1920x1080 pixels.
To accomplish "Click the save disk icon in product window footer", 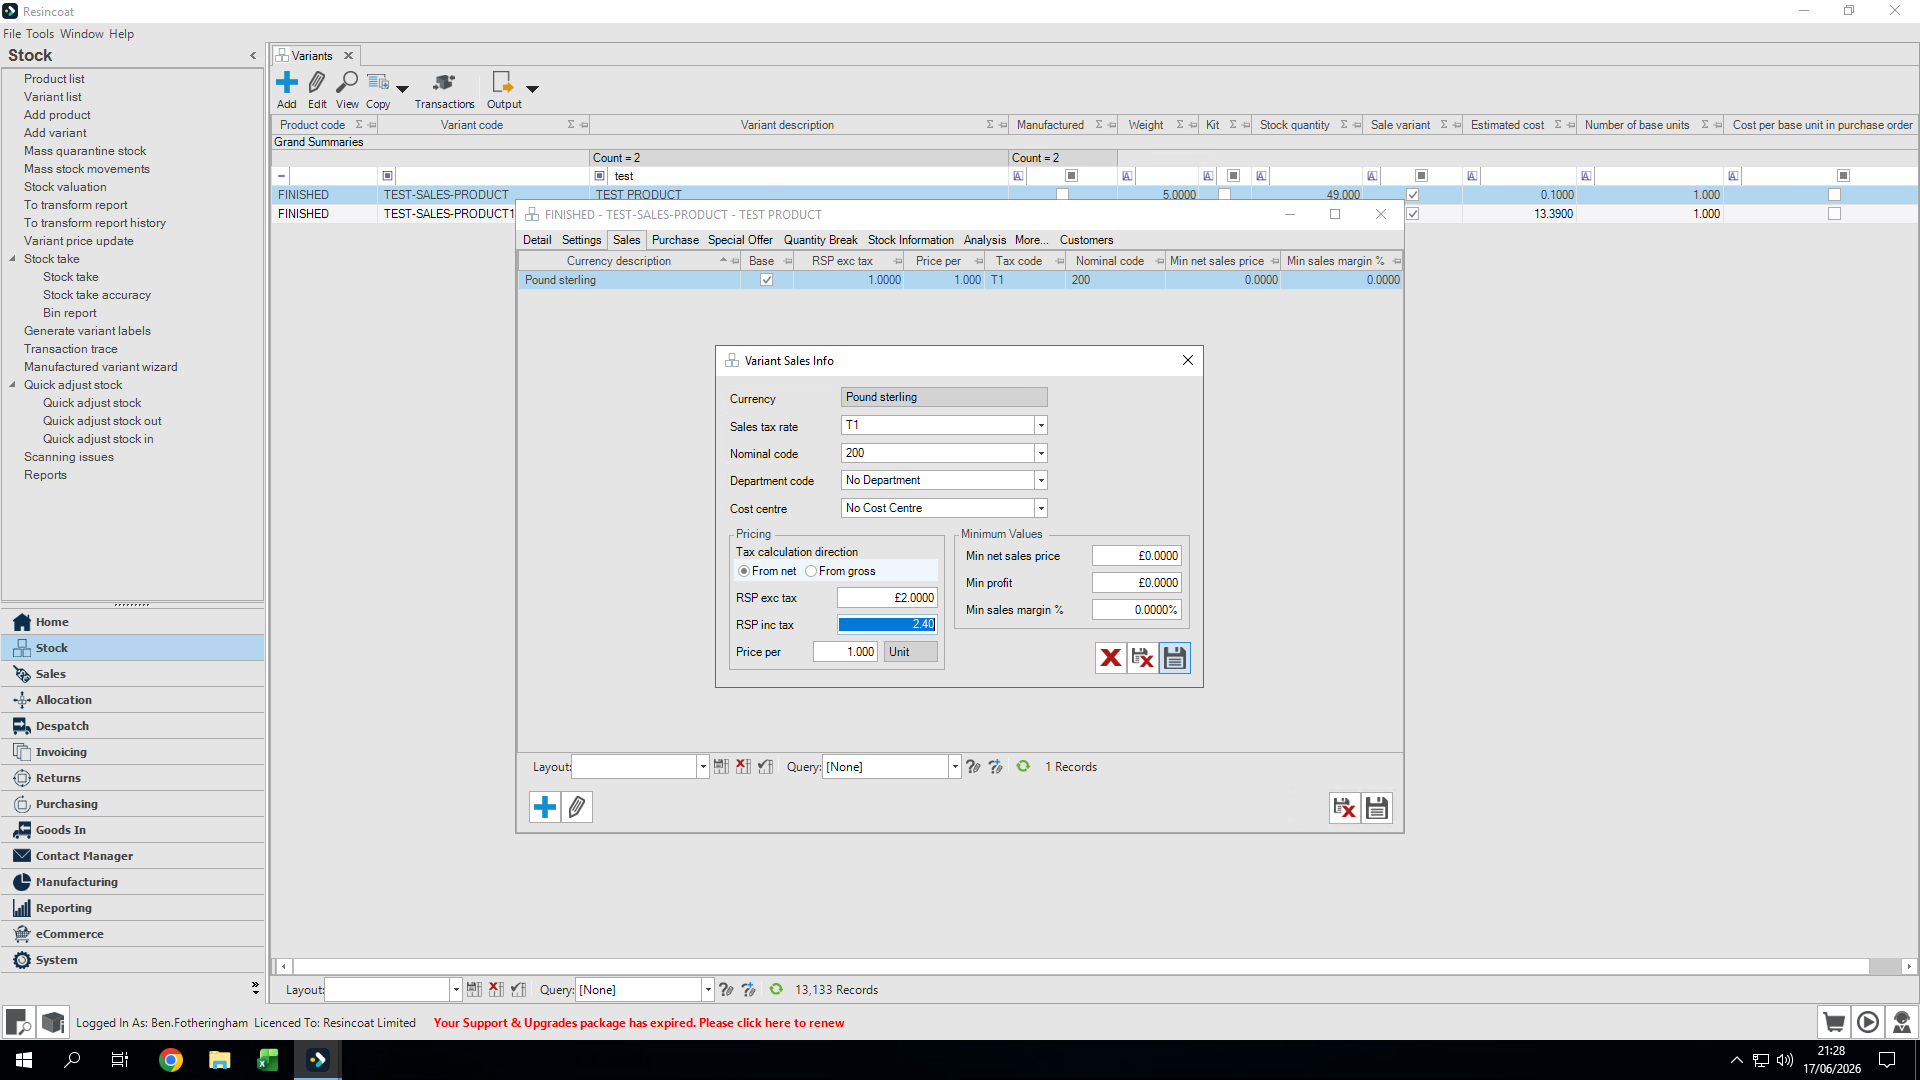I will 1377,808.
